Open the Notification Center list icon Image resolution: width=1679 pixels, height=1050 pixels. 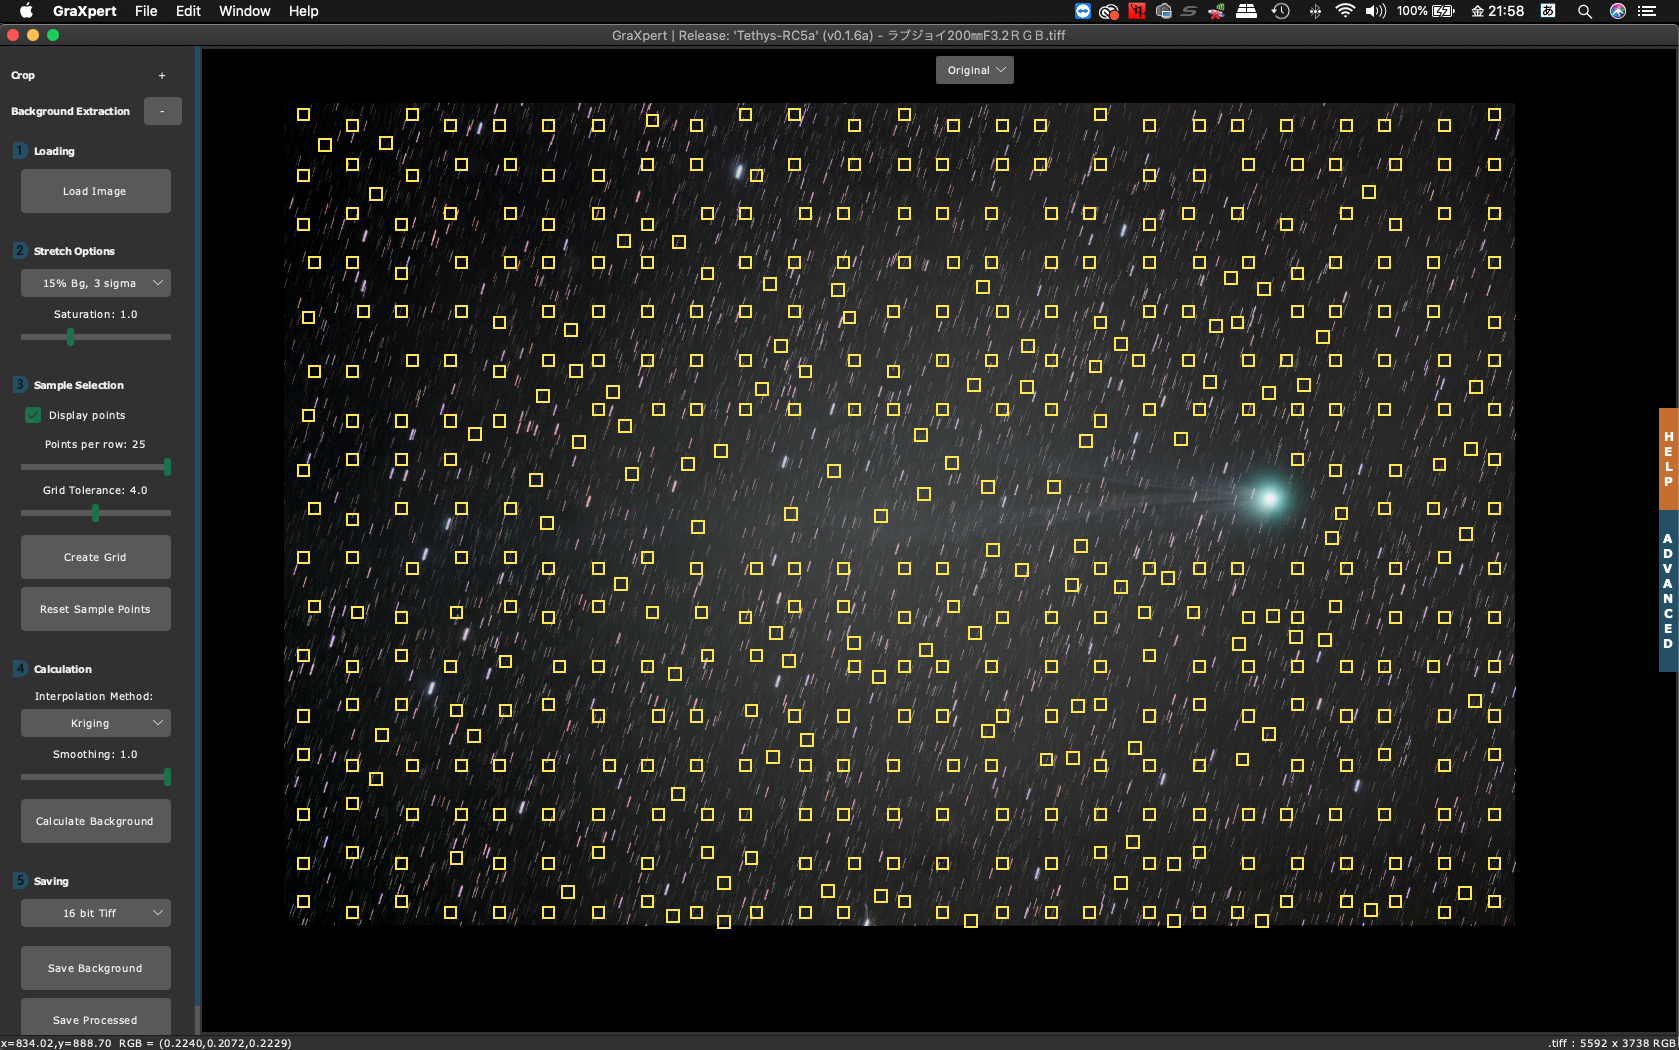pyautogui.click(x=1647, y=11)
